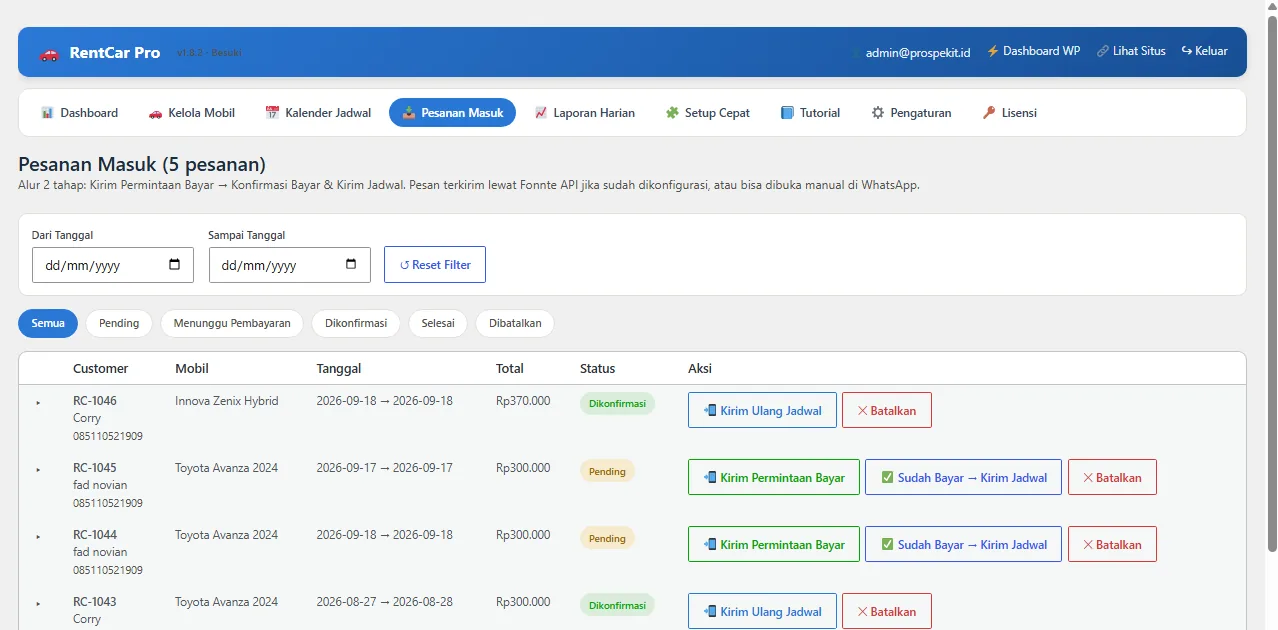Click the gear icon on Pengaturan tab
1278x630 pixels.
click(x=878, y=113)
